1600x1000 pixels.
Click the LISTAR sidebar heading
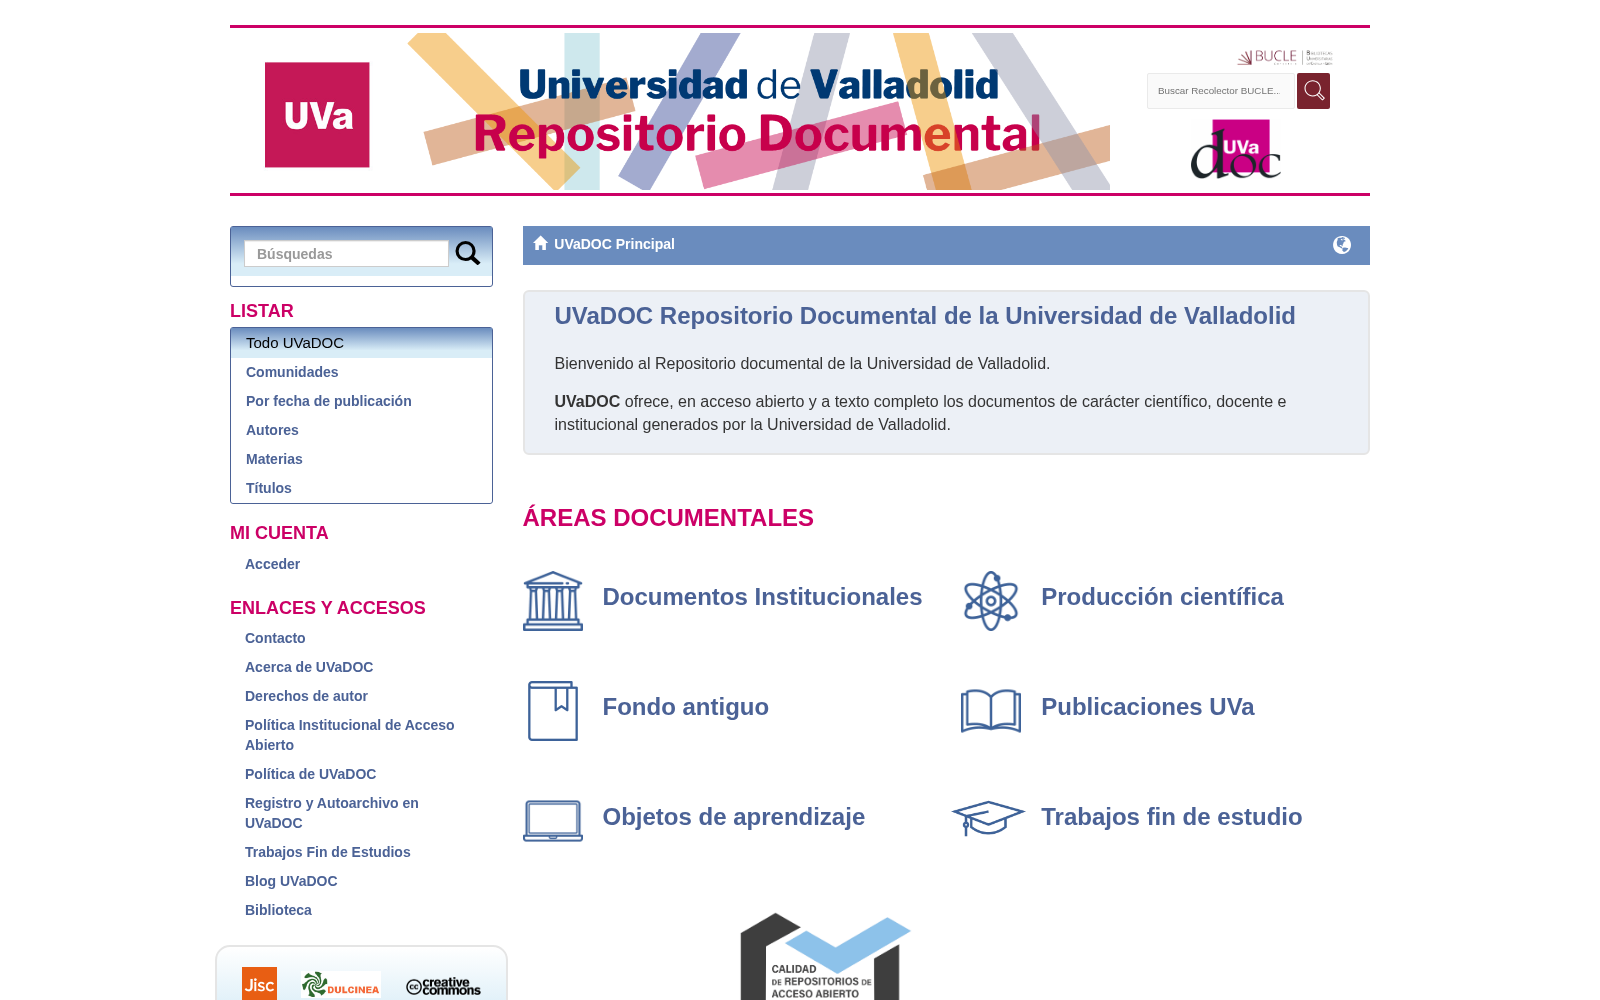pos(262,311)
